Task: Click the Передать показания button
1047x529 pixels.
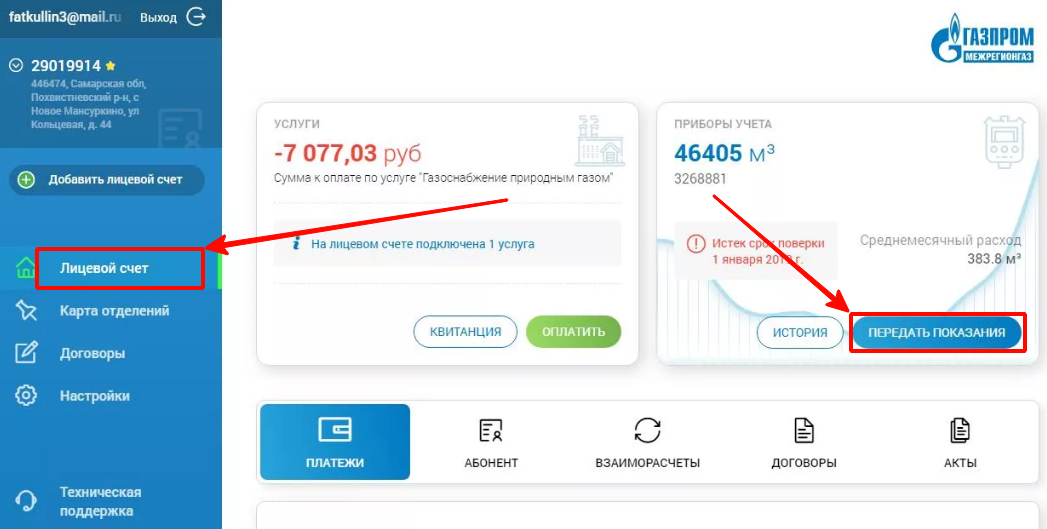Action: coord(937,333)
